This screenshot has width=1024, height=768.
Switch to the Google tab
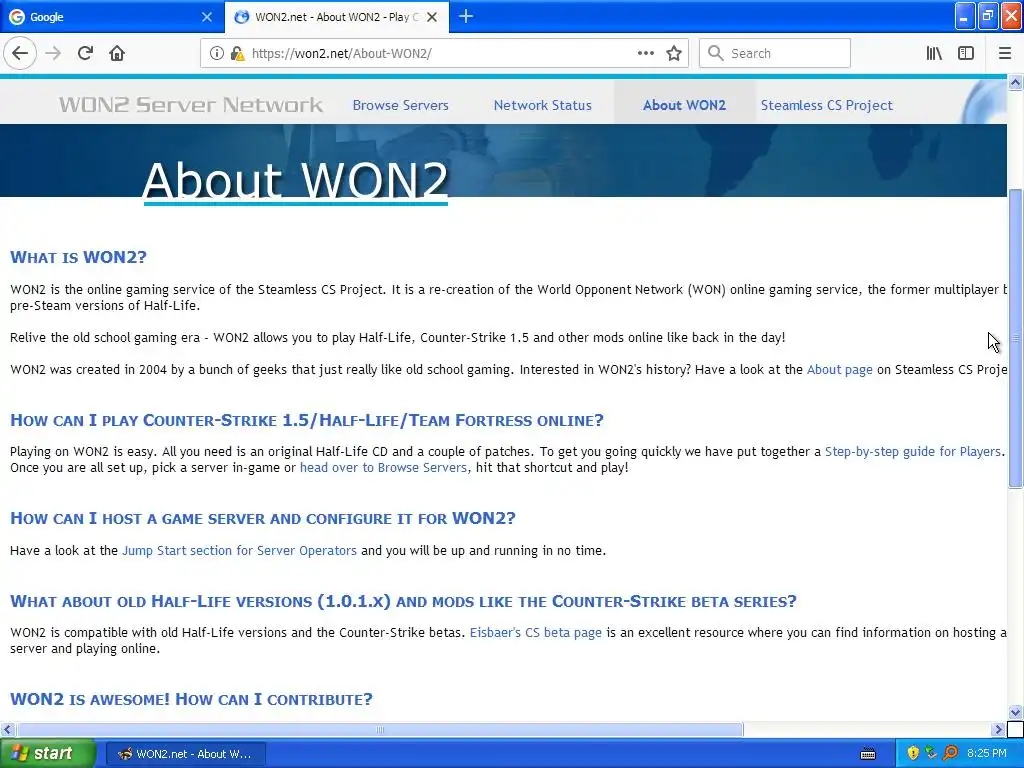coord(112,17)
